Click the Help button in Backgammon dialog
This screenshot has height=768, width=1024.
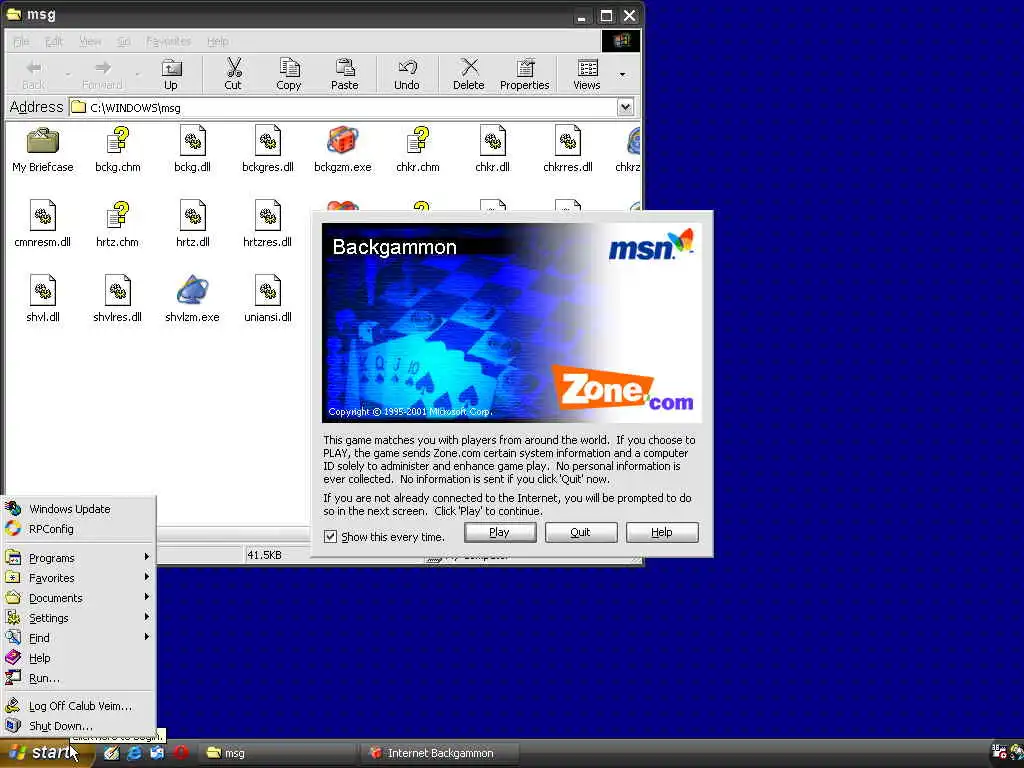point(662,532)
